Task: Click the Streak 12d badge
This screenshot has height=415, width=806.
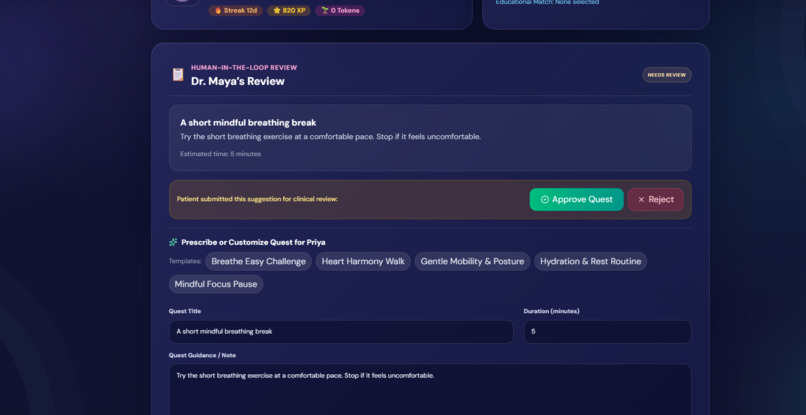Action: click(235, 10)
